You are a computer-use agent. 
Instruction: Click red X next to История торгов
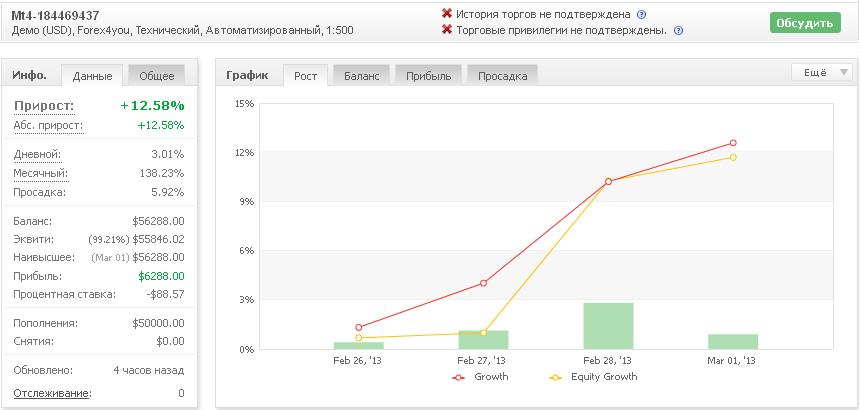coord(447,14)
